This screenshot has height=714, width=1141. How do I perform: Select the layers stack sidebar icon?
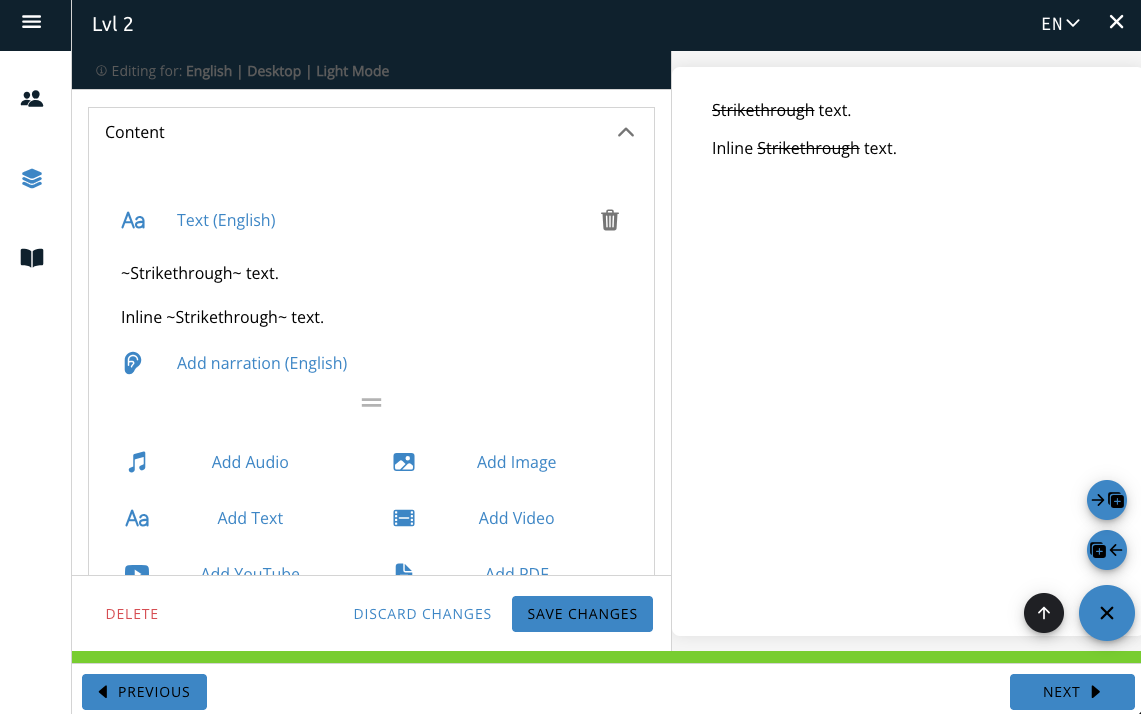click(x=32, y=179)
